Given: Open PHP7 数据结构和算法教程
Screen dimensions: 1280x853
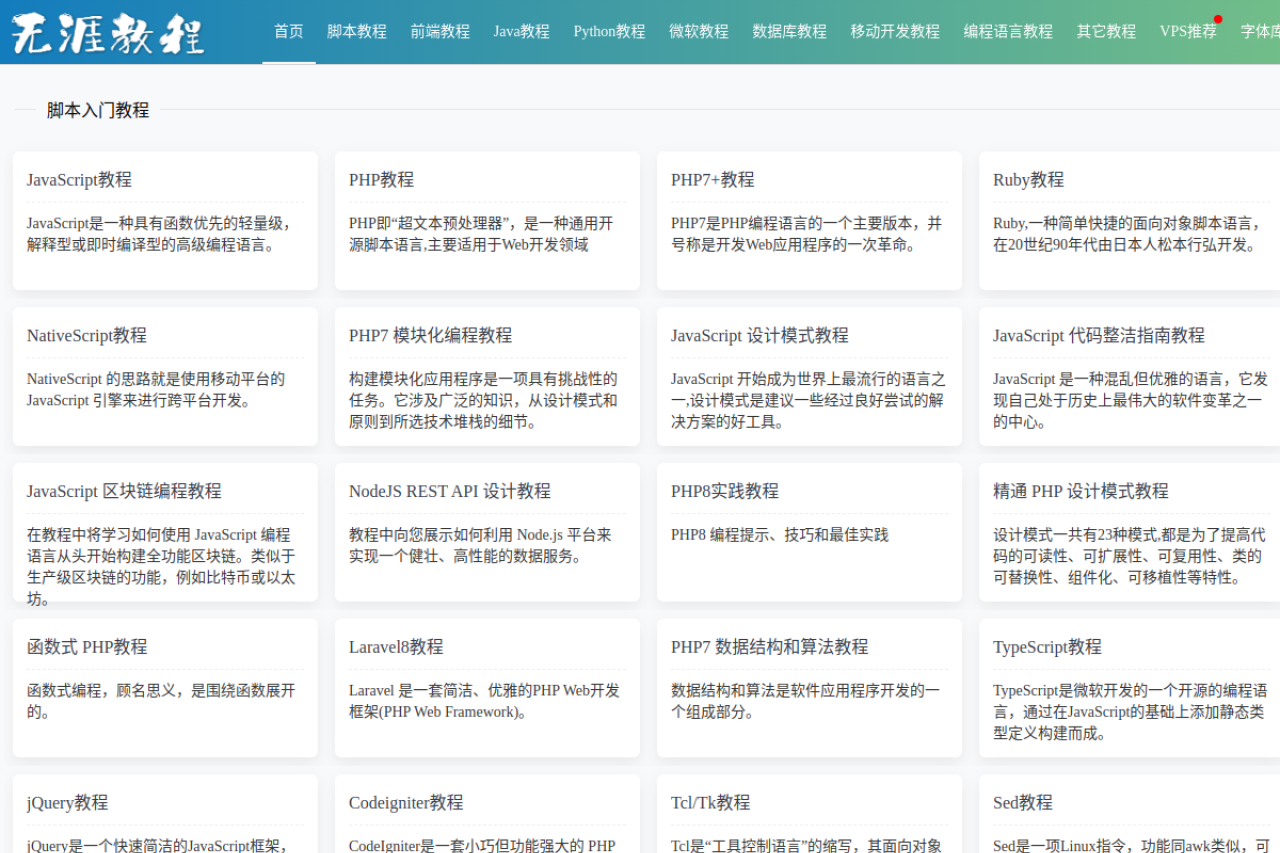Looking at the screenshot, I should [770, 647].
